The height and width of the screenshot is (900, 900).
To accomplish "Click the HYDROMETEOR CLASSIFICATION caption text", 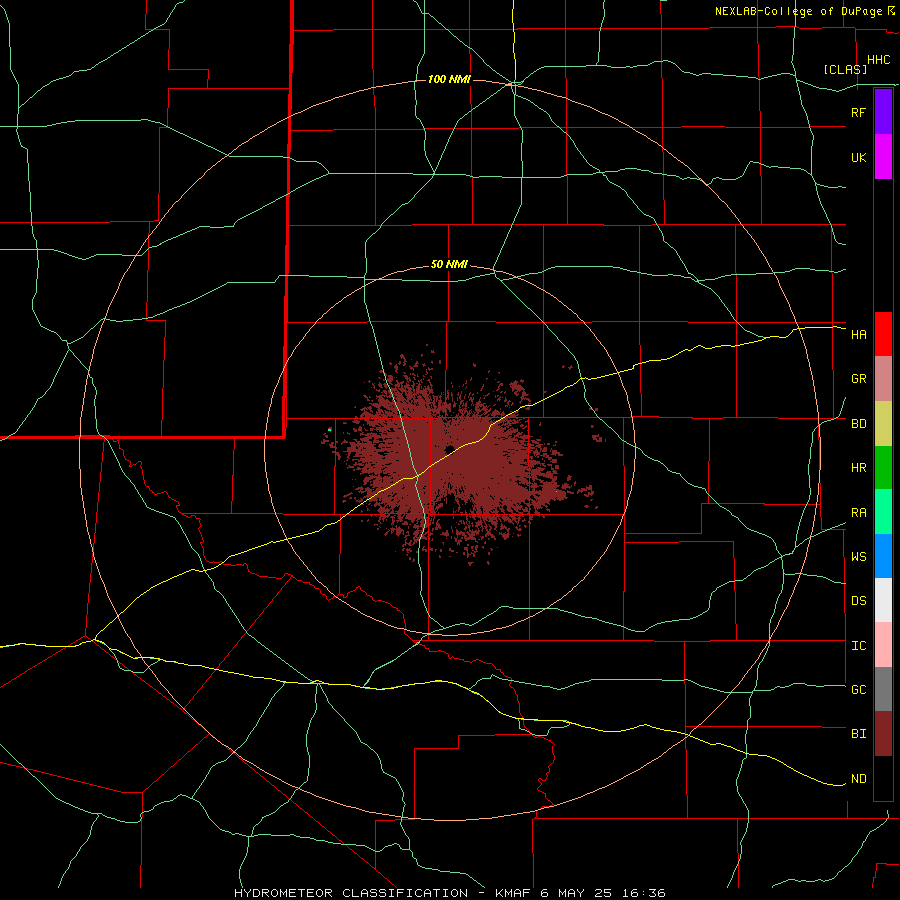I will click(x=351, y=893).
